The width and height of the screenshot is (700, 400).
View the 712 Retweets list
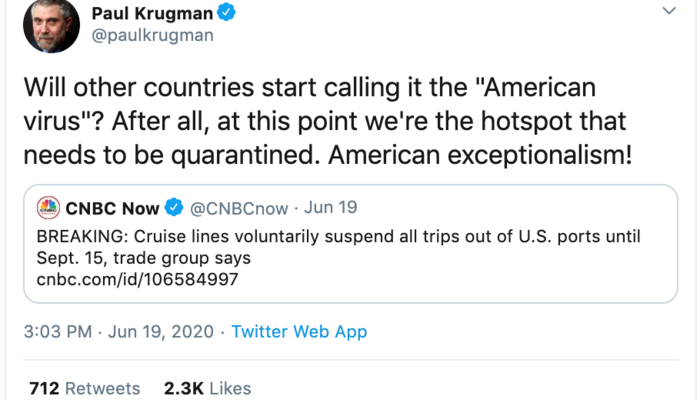(85, 388)
